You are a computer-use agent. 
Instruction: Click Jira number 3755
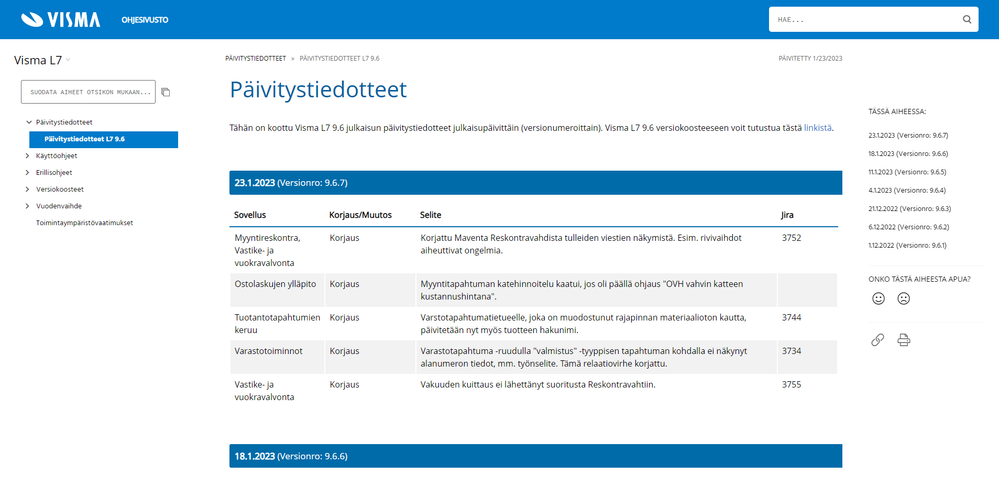pyautogui.click(x=791, y=385)
